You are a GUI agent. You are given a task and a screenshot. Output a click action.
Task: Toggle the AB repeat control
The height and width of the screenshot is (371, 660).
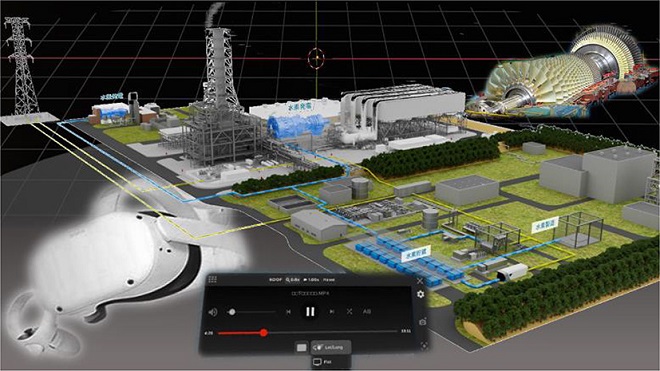[x=367, y=312]
